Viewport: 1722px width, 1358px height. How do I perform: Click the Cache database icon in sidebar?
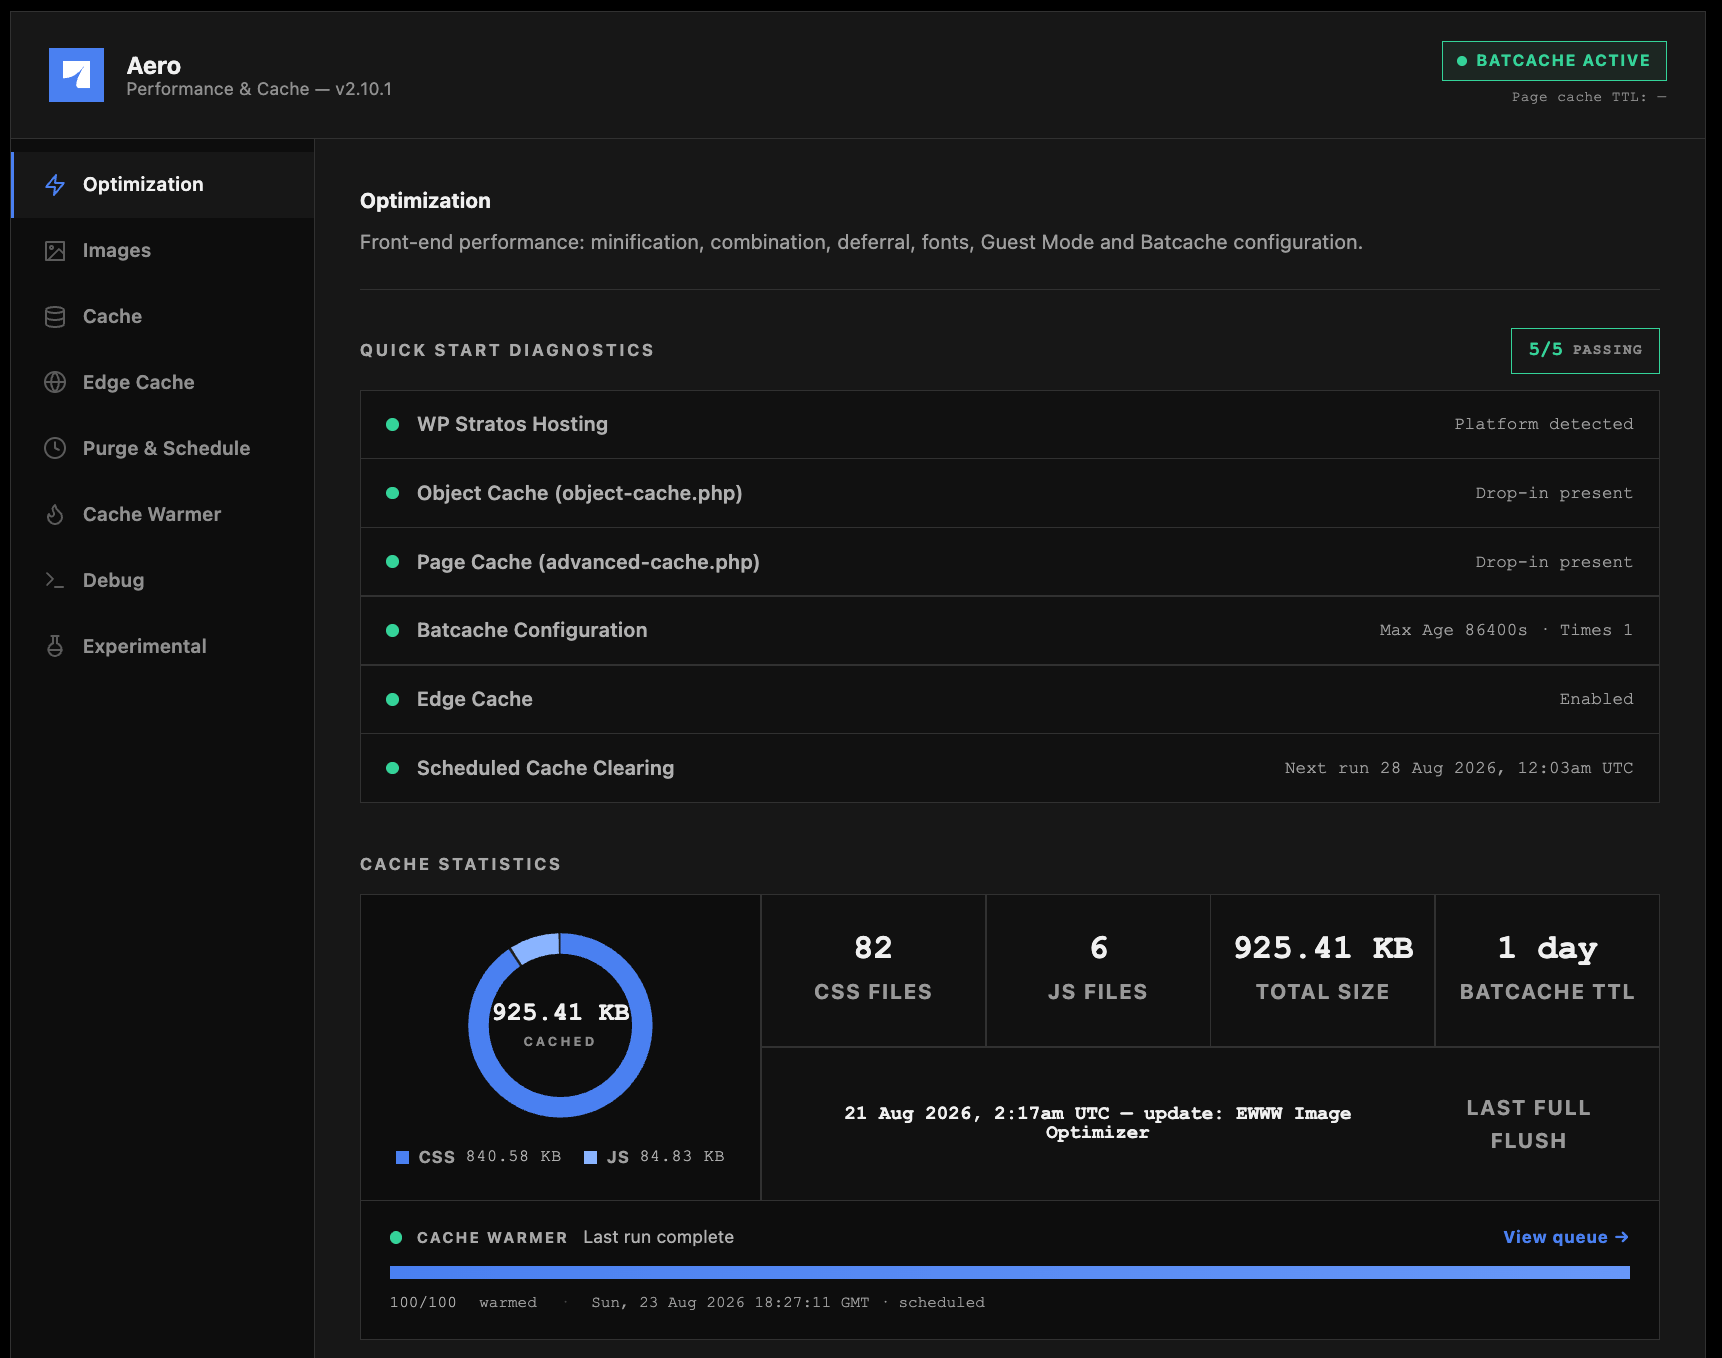point(55,317)
